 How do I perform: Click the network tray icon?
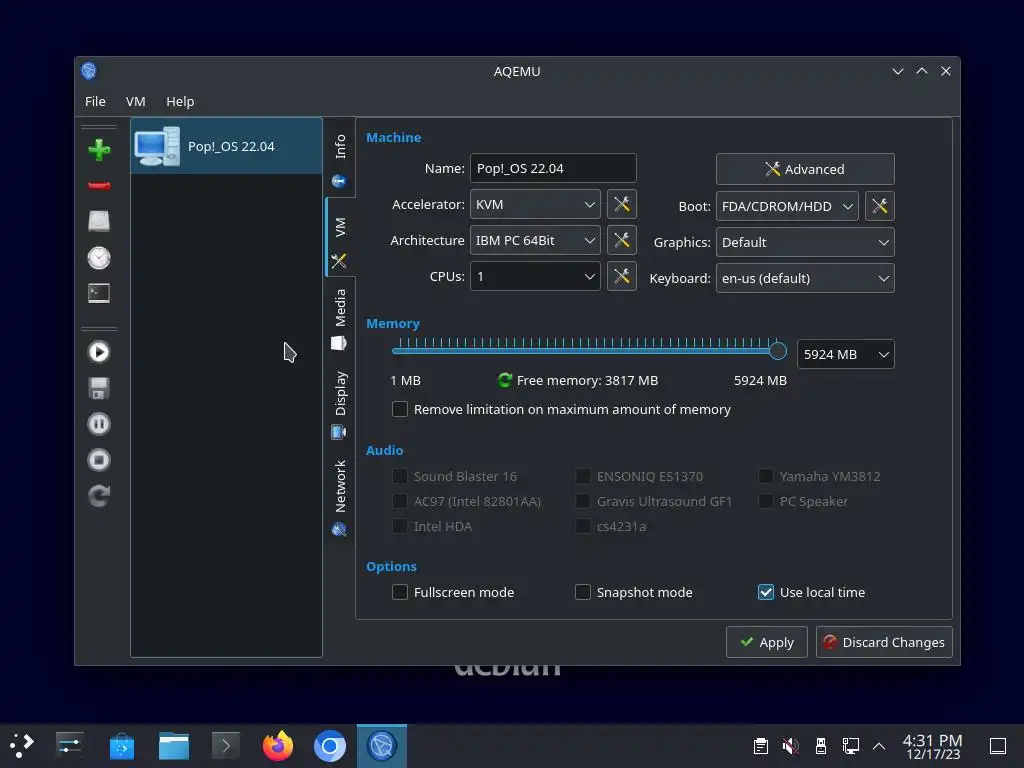(x=850, y=746)
